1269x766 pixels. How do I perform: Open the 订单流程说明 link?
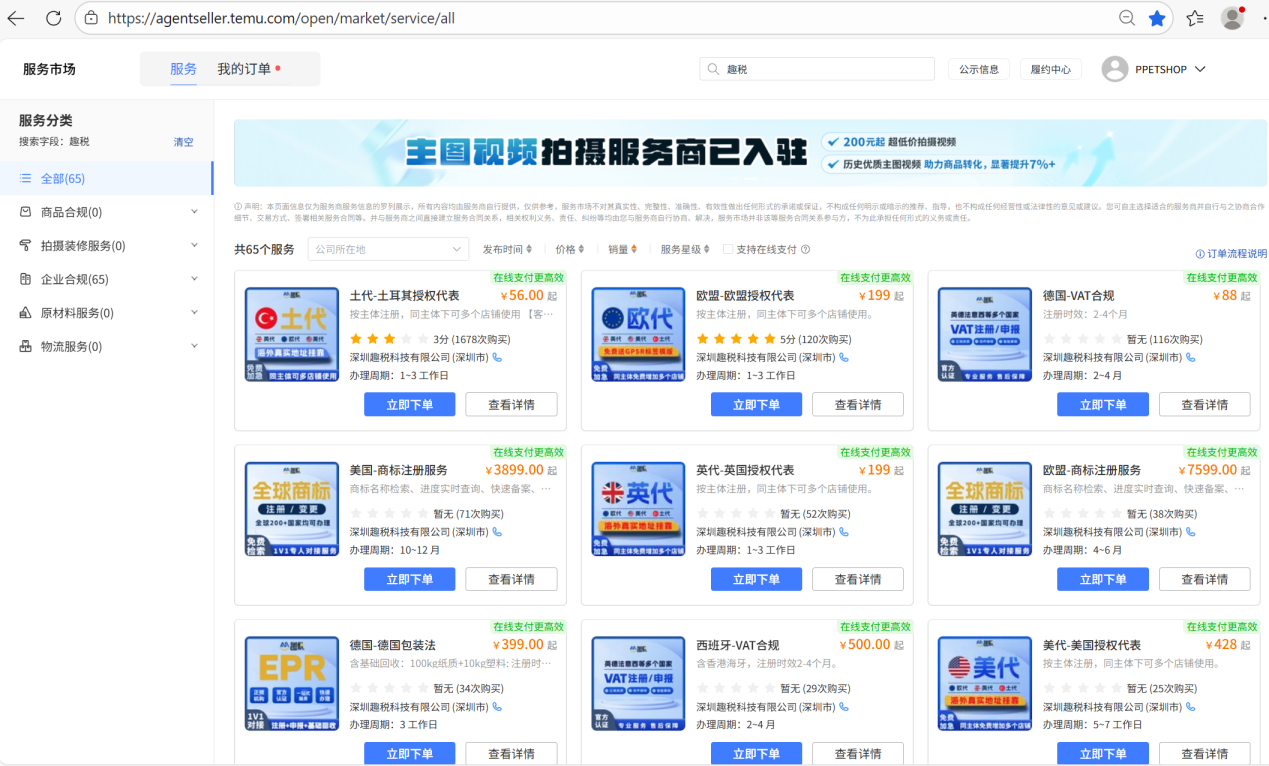pyautogui.click(x=1237, y=254)
